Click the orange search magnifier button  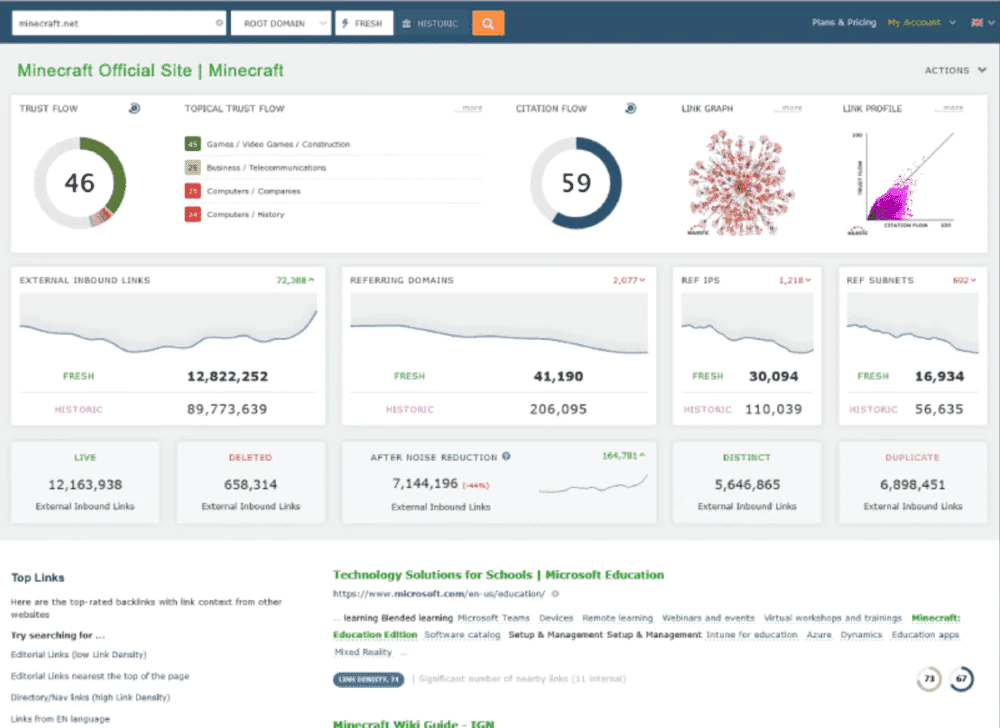488,24
